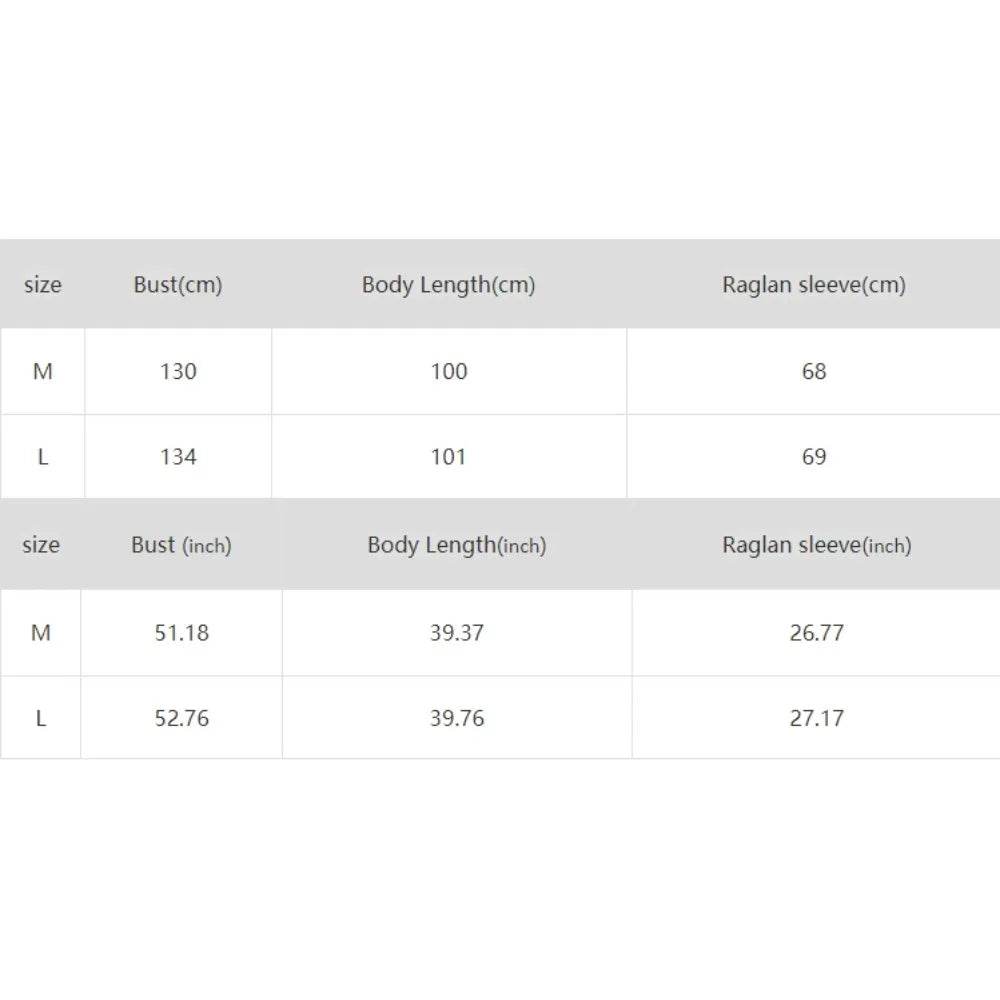Select the Body Length(cm) header cell
Image resolution: width=1000 pixels, height=1000 pixels.
click(x=448, y=285)
